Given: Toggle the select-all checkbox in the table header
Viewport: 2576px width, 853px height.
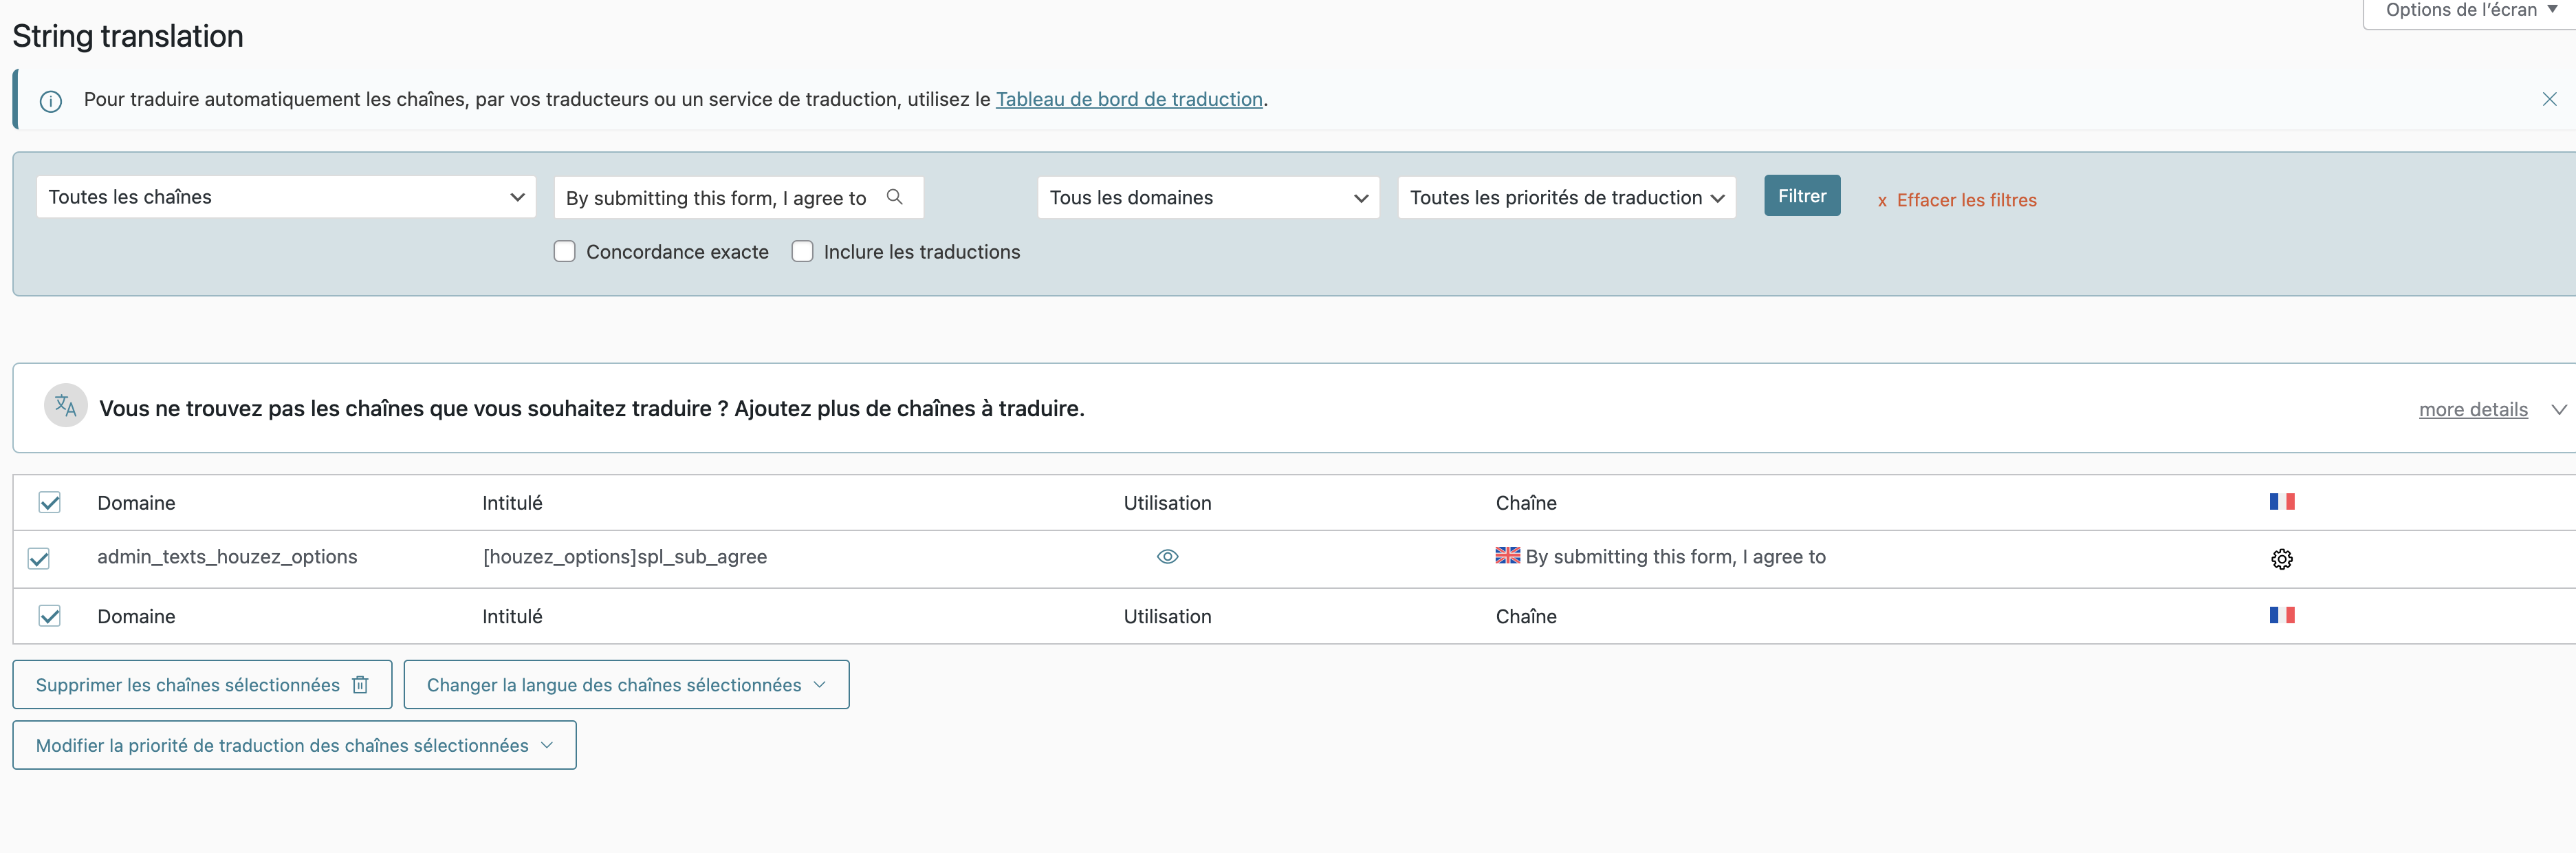Looking at the screenshot, I should (49, 502).
